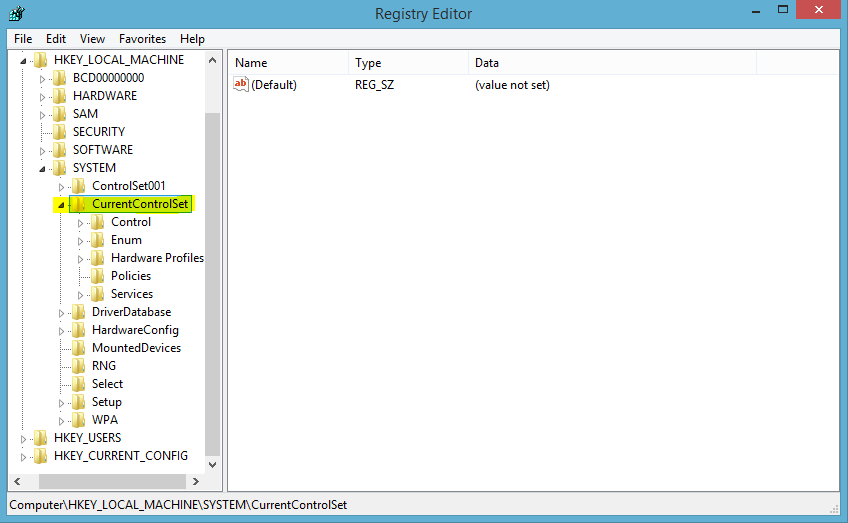
Task: Click the tree pane scroll down arrow
Action: [x=213, y=465]
